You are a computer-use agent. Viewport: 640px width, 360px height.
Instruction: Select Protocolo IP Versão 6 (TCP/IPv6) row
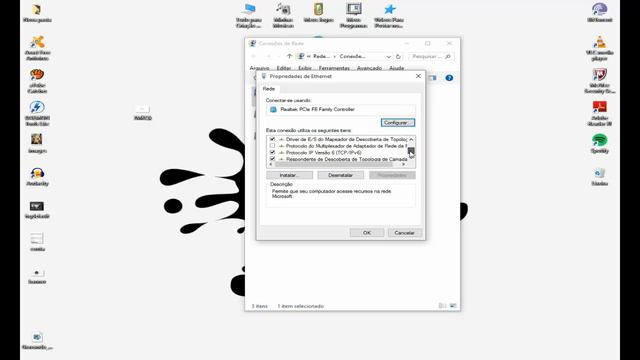tap(337, 152)
